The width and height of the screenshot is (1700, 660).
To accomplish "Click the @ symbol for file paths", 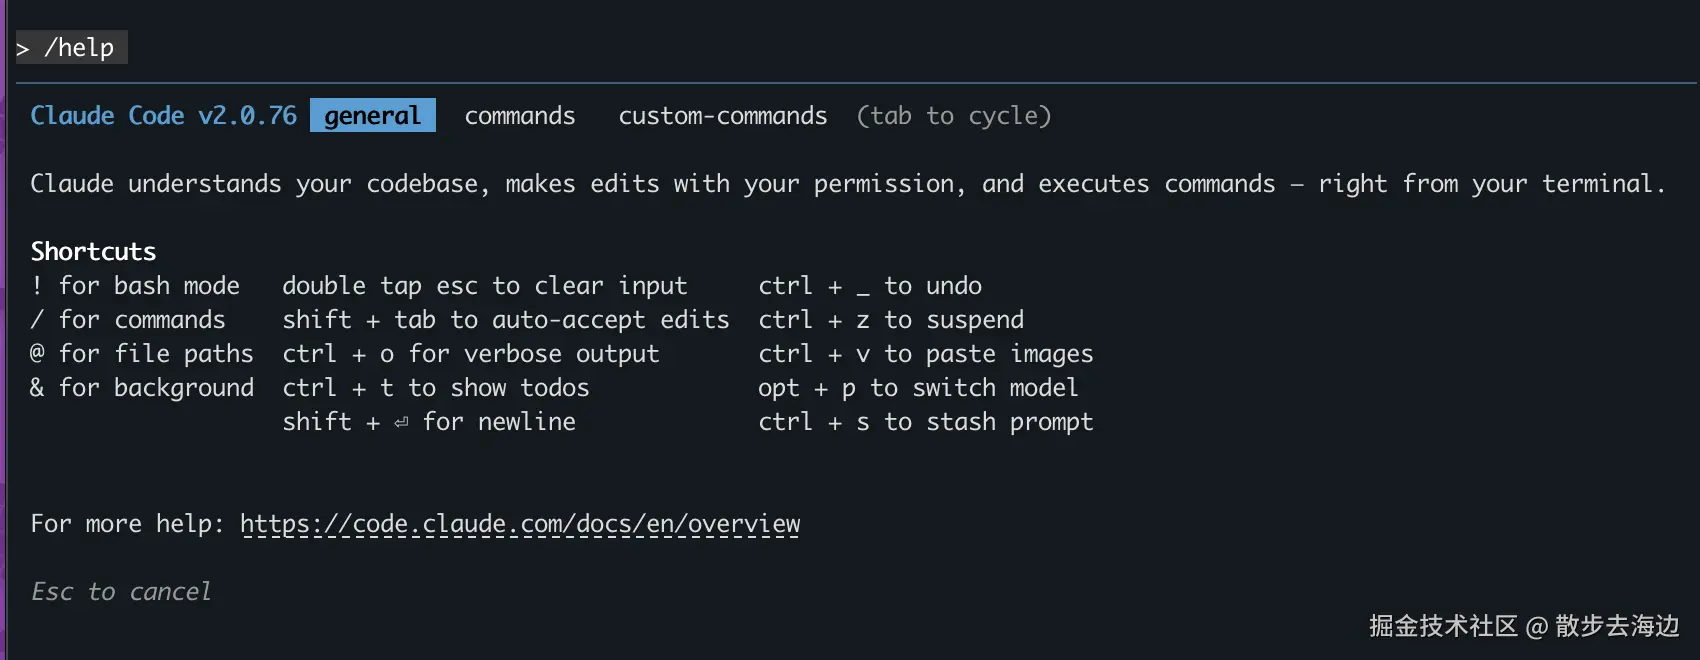I will pos(37,354).
